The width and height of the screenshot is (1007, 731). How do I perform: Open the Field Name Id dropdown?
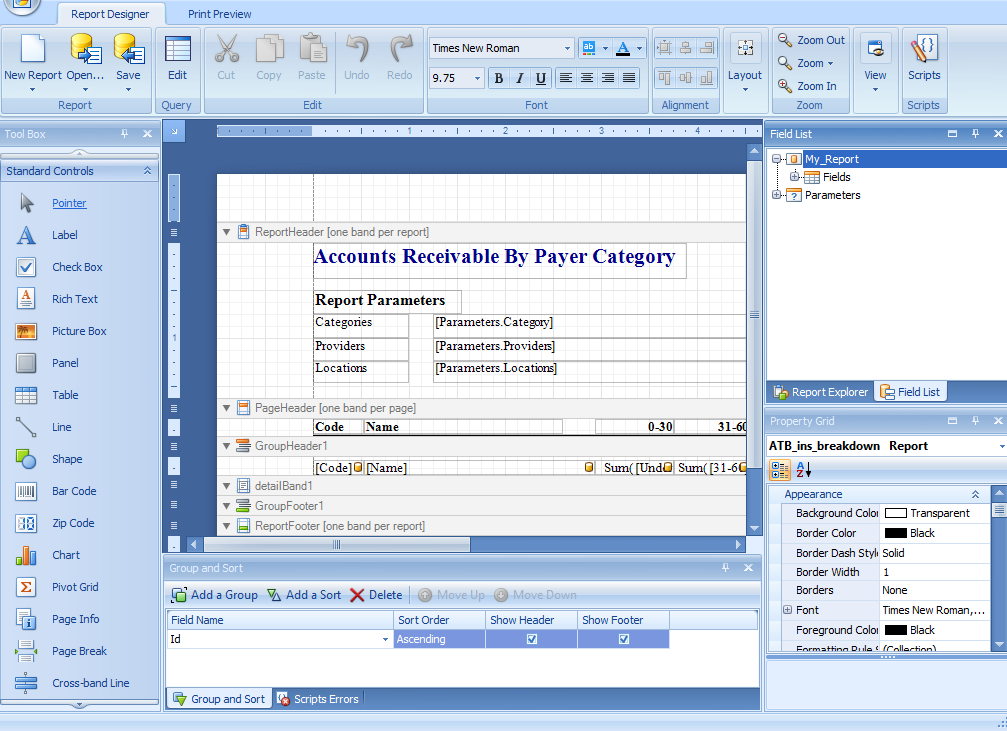click(x=385, y=639)
